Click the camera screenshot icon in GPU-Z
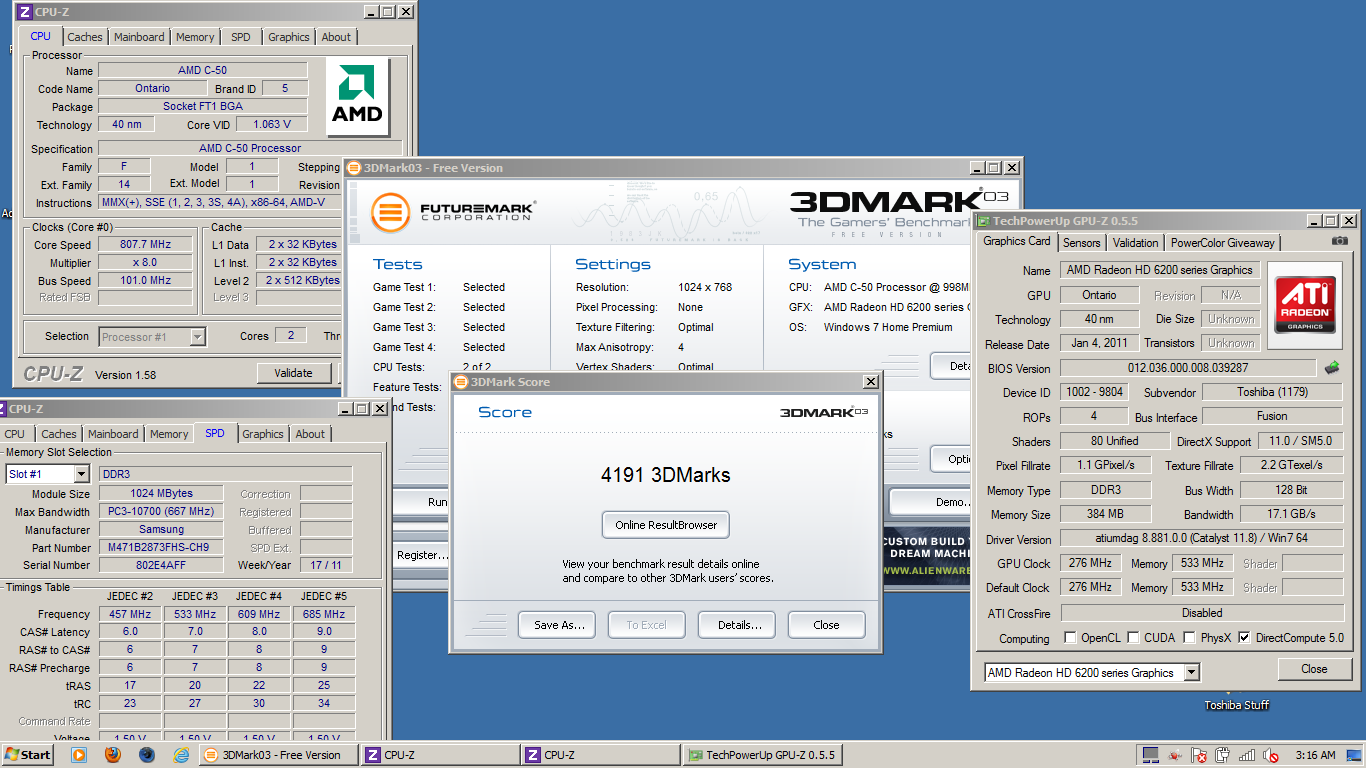Screen dimensions: 1366x768 click(1340, 241)
